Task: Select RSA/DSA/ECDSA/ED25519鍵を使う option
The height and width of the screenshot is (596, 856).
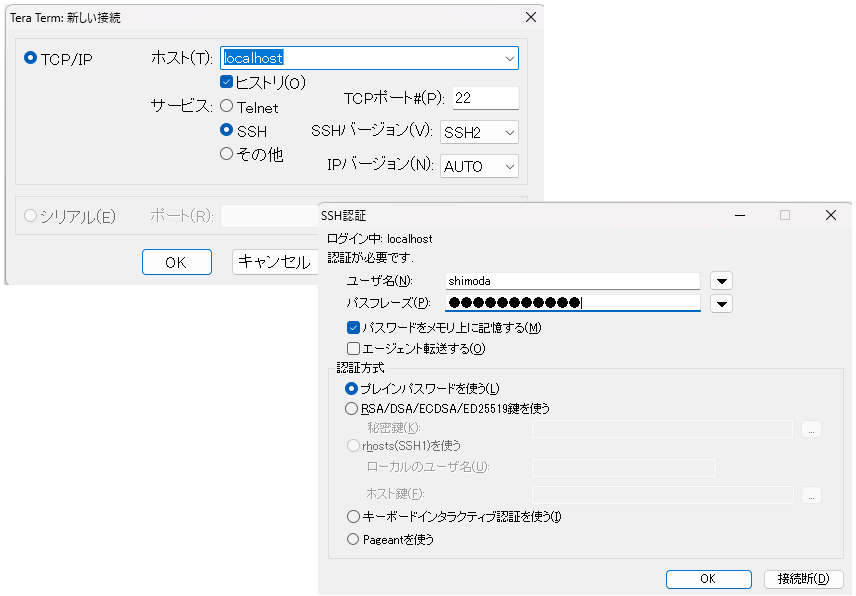Action: pyautogui.click(x=352, y=408)
